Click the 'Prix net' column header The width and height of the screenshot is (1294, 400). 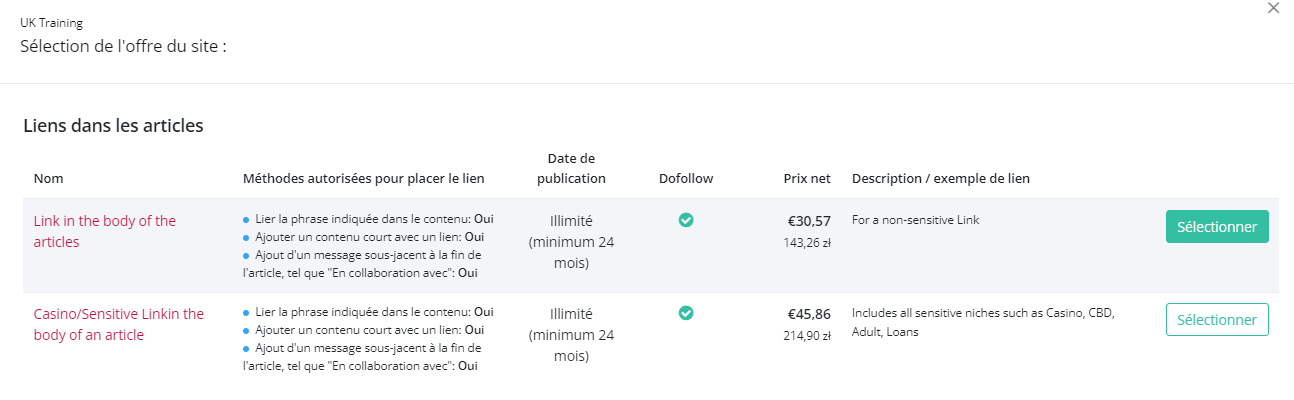click(x=807, y=179)
